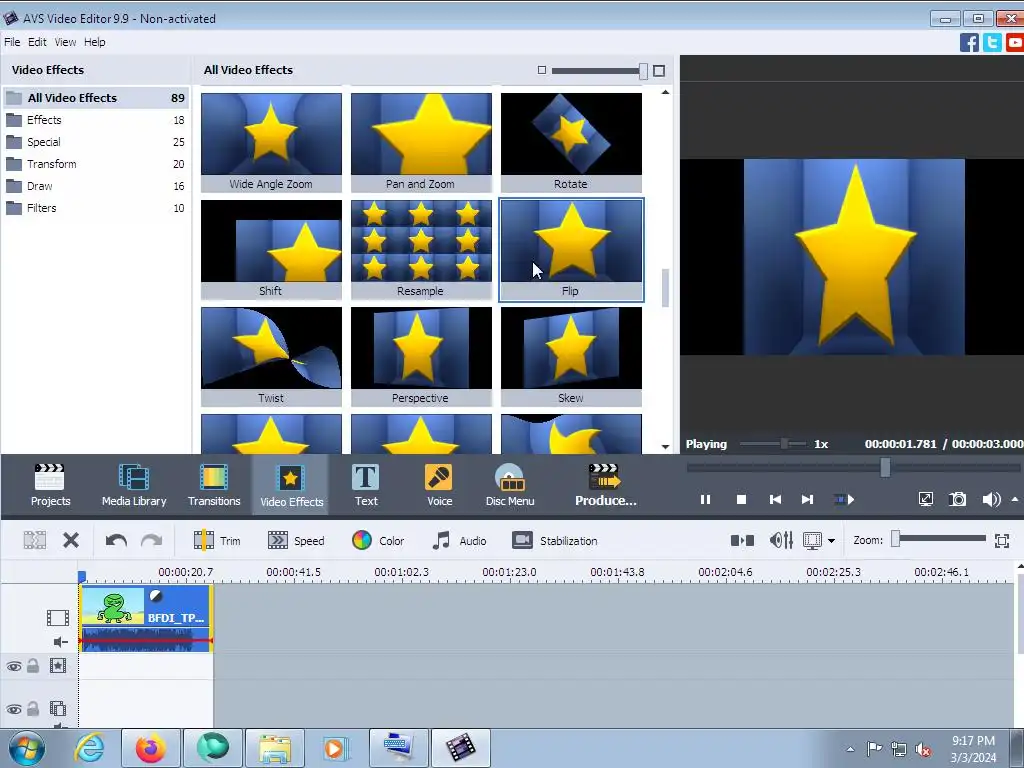Open the Voice recording tool
Screen dimensions: 1024x768
[x=439, y=485]
